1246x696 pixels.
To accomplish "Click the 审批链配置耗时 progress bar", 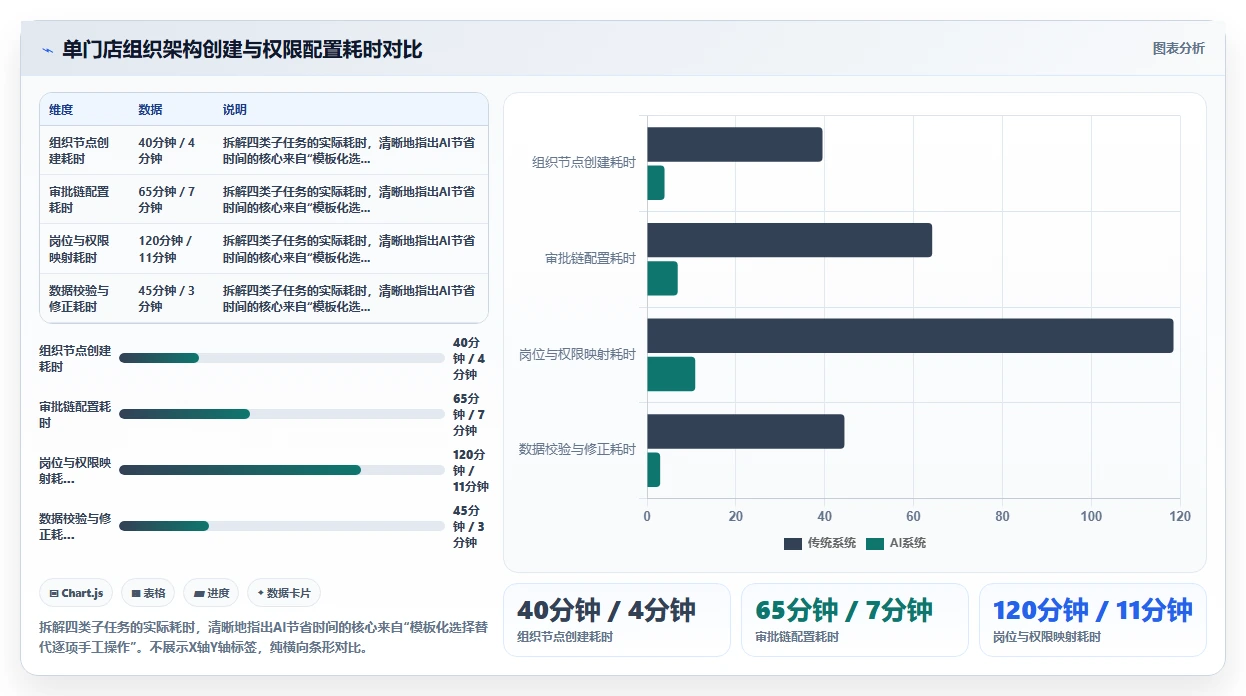I will (x=282, y=414).
